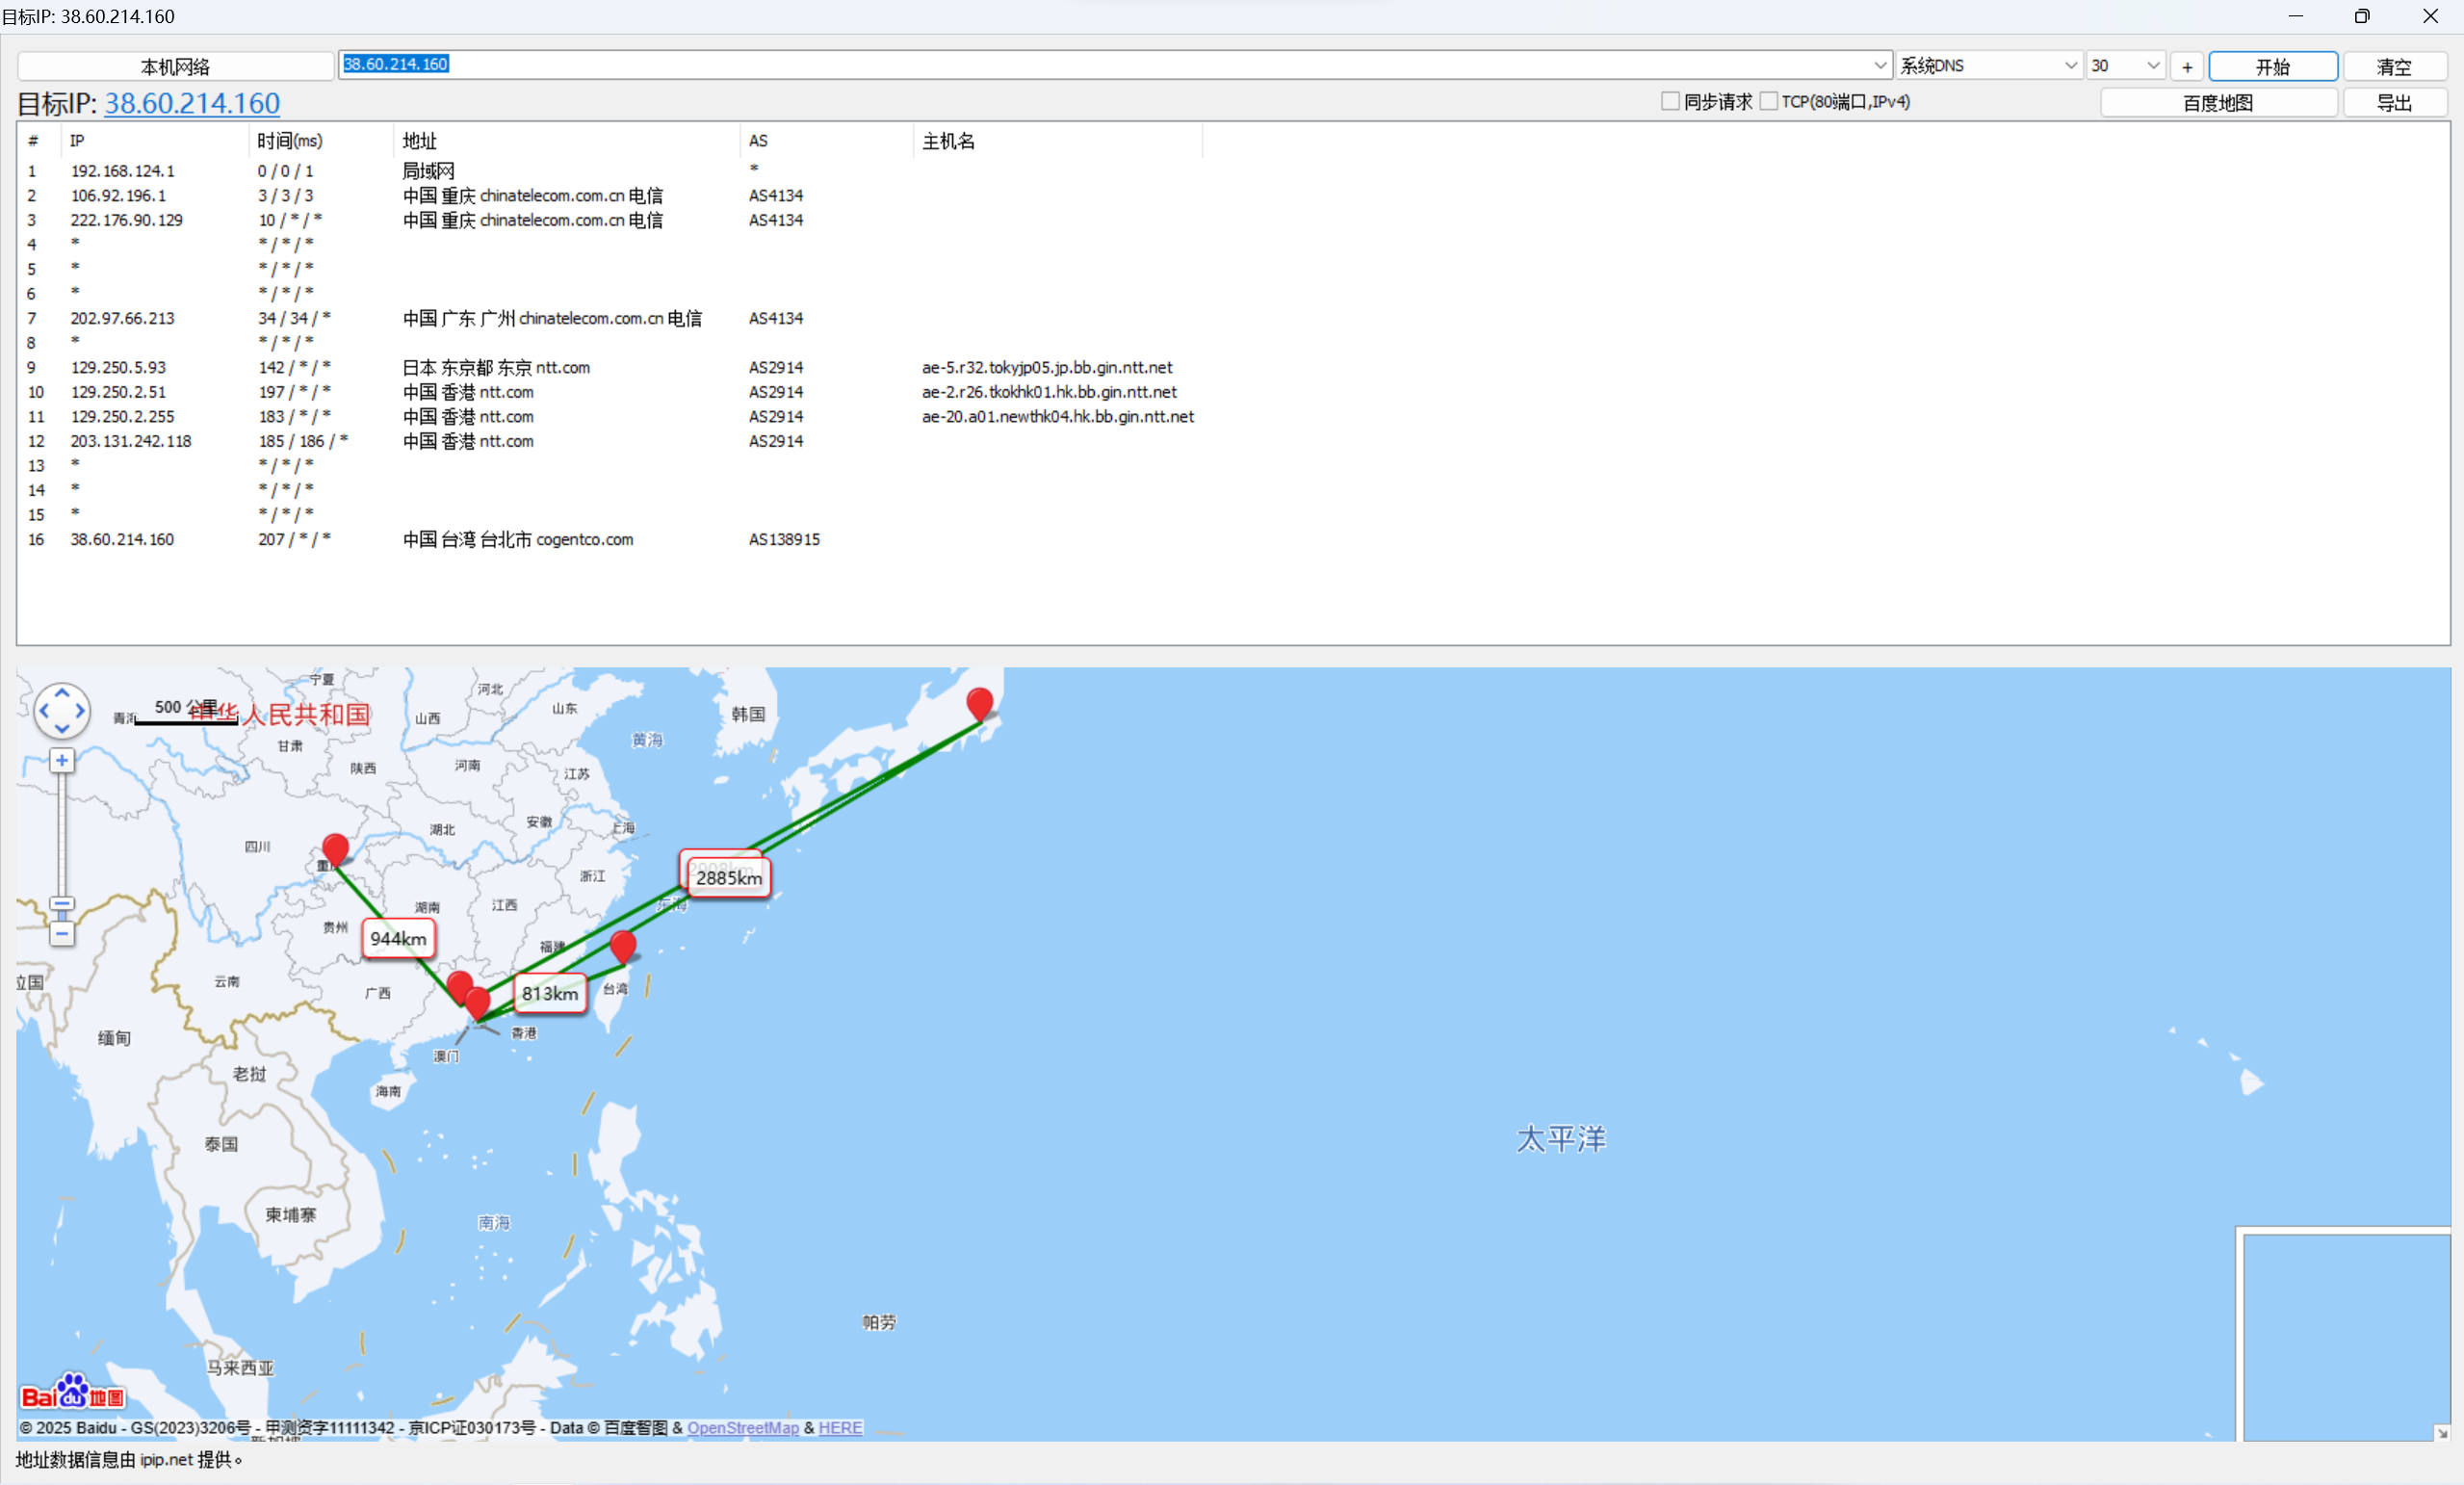Click the map zoom slider handle
The image size is (2464, 1485).
click(62, 905)
